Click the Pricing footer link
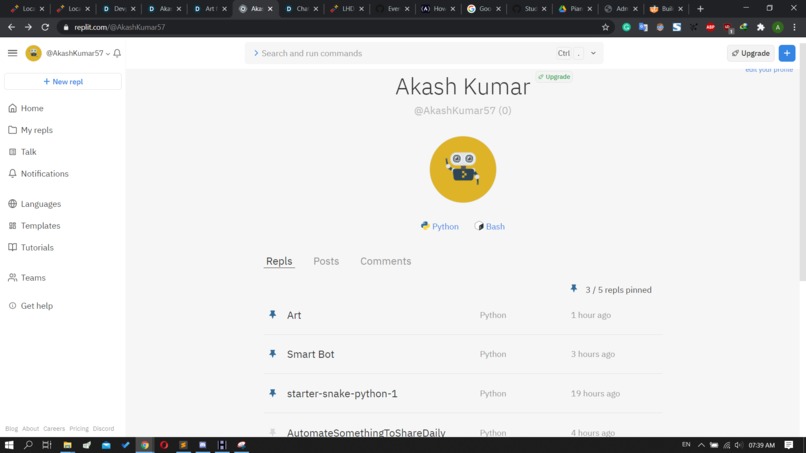Viewport: 806px width, 453px height. pyautogui.click(x=79, y=428)
